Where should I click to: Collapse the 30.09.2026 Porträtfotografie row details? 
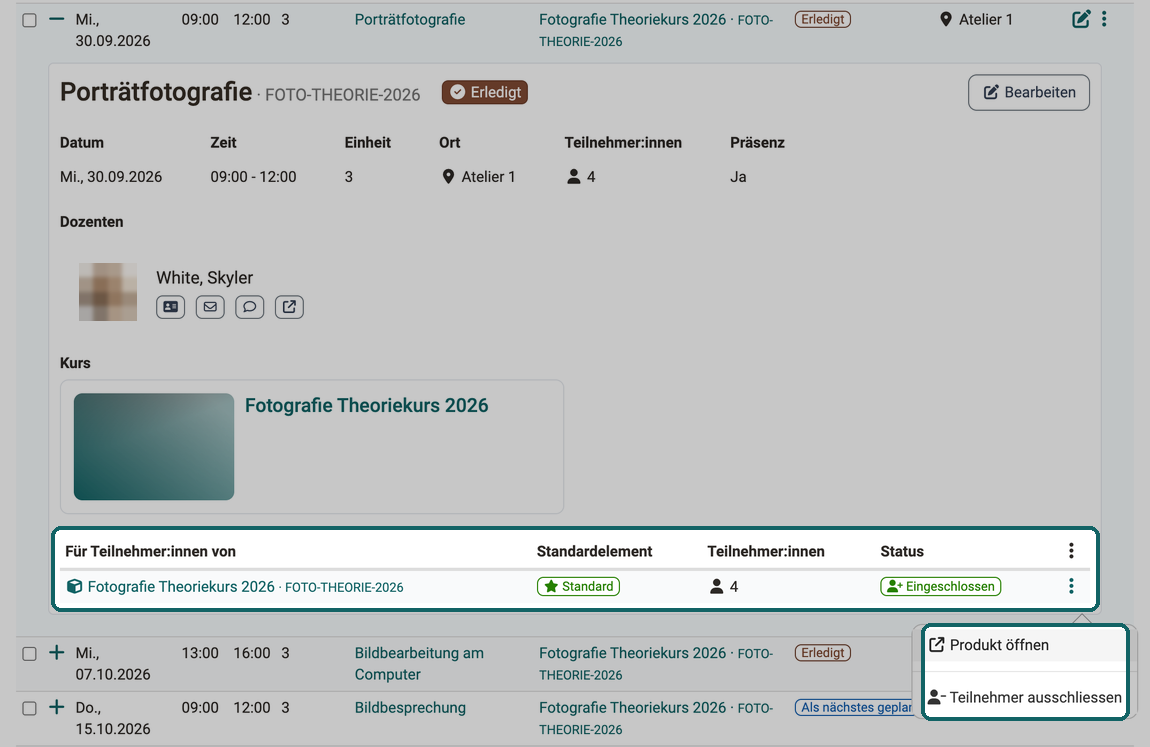coord(56,19)
